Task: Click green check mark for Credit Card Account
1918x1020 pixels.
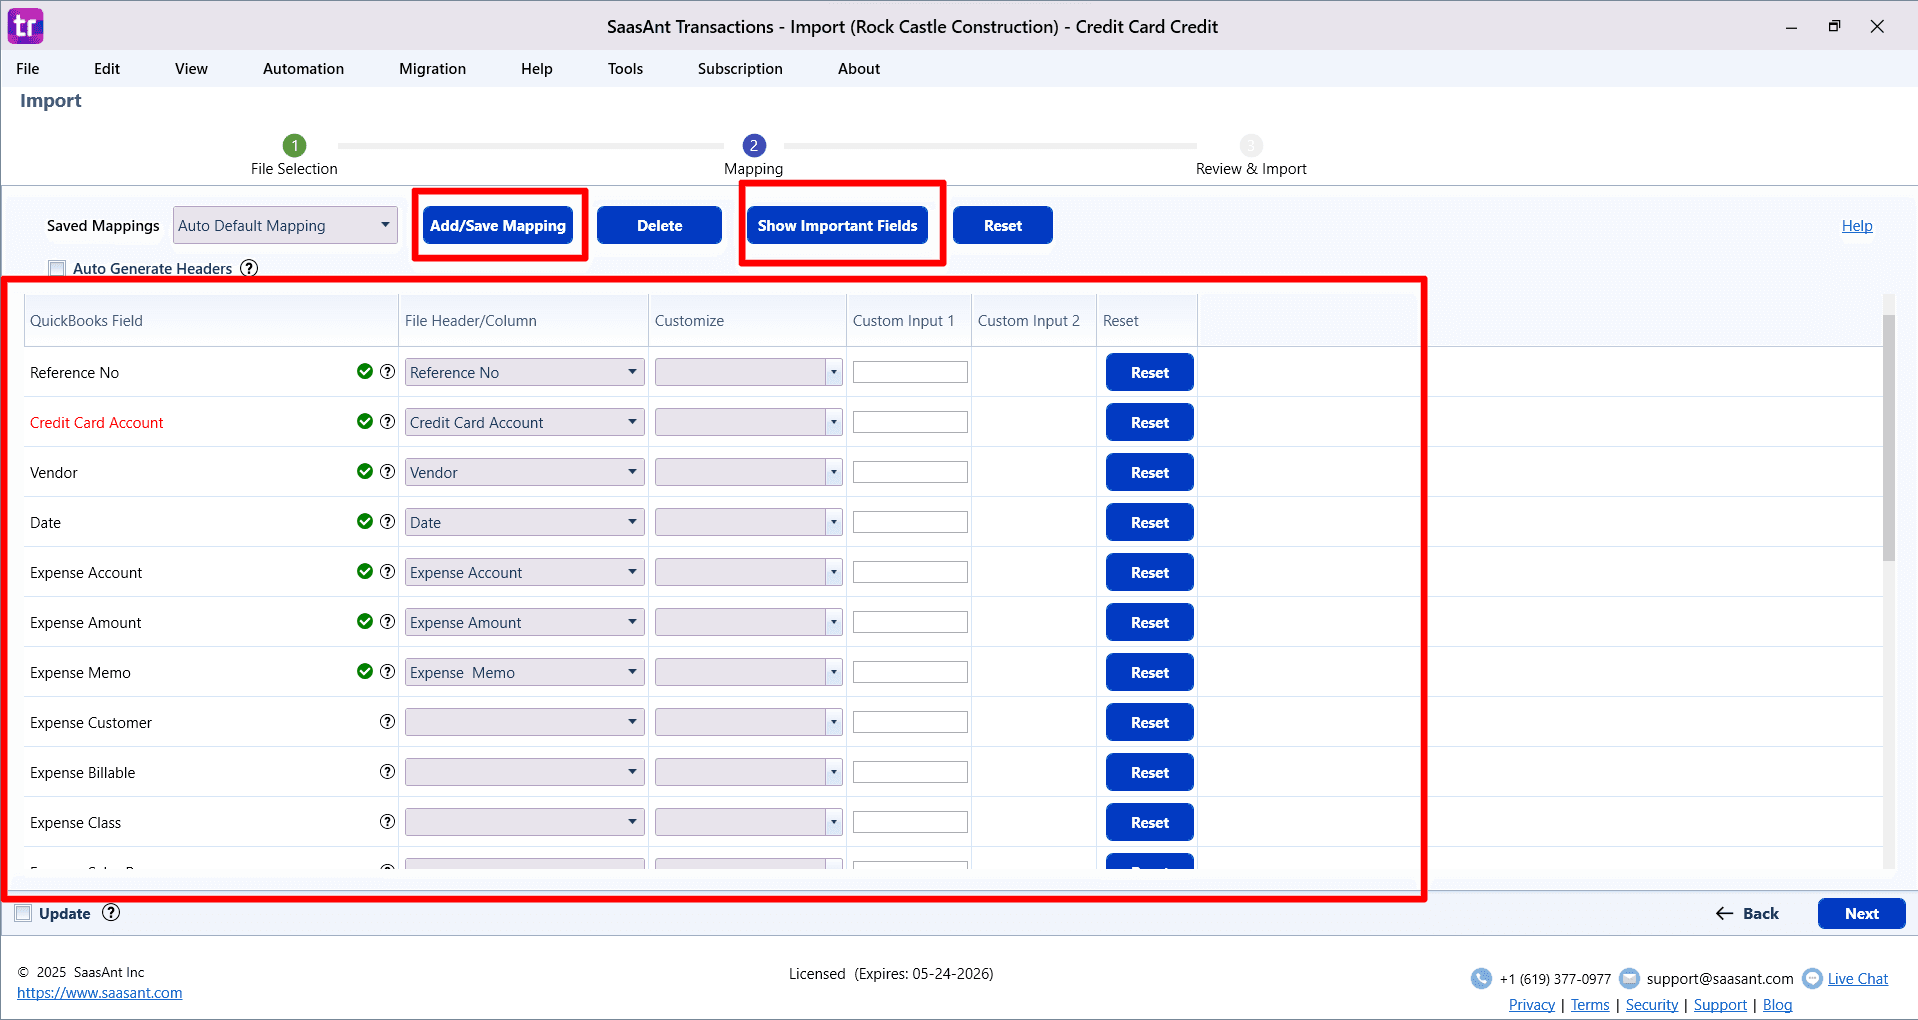Action: 365,422
